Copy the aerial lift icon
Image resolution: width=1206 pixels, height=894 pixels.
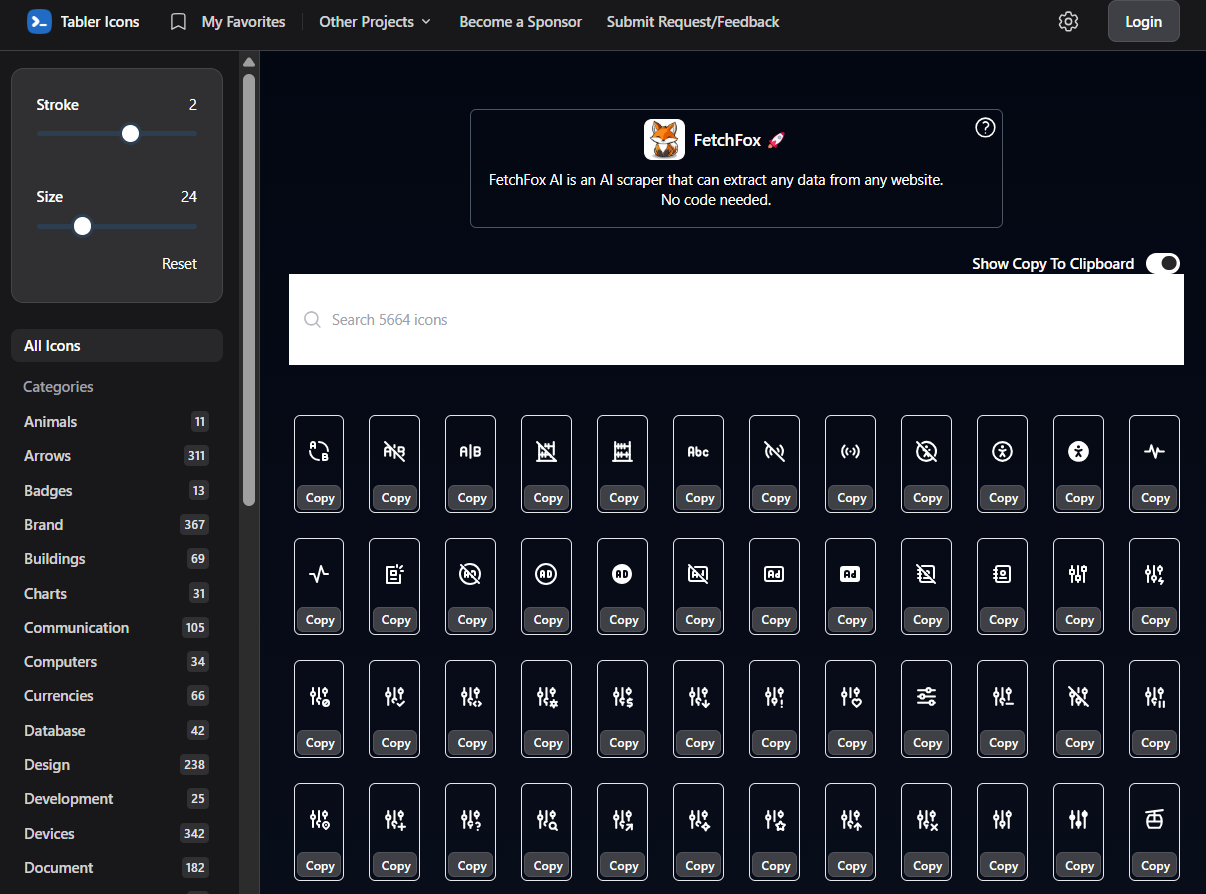pos(1155,866)
